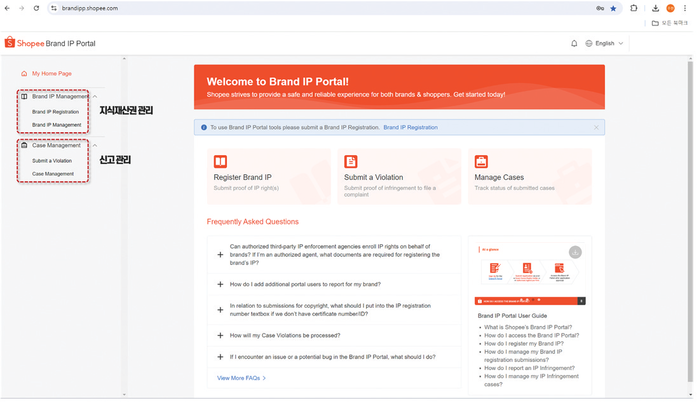This screenshot has height=405, width=699.
Task: Open notifications bell icon
Action: click(574, 43)
